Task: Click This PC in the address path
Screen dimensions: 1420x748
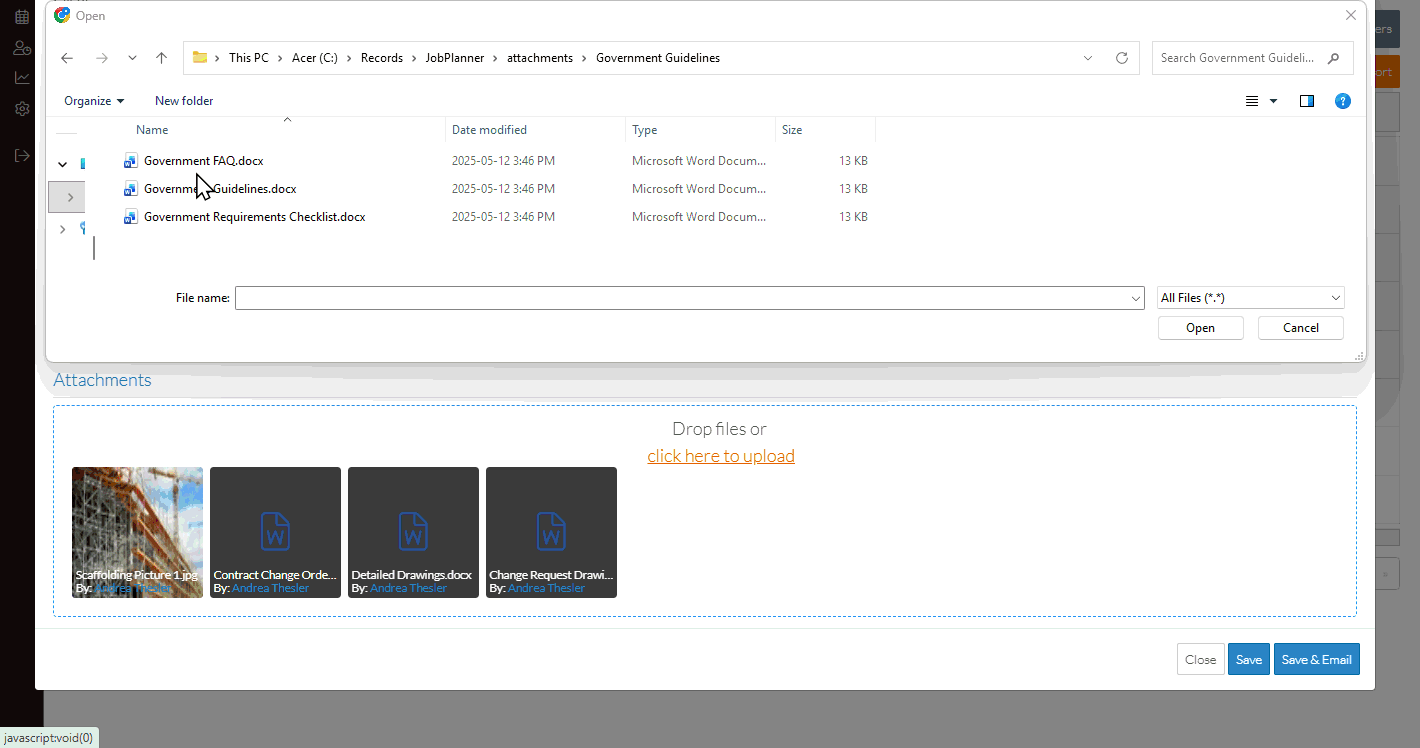Action: (x=249, y=58)
